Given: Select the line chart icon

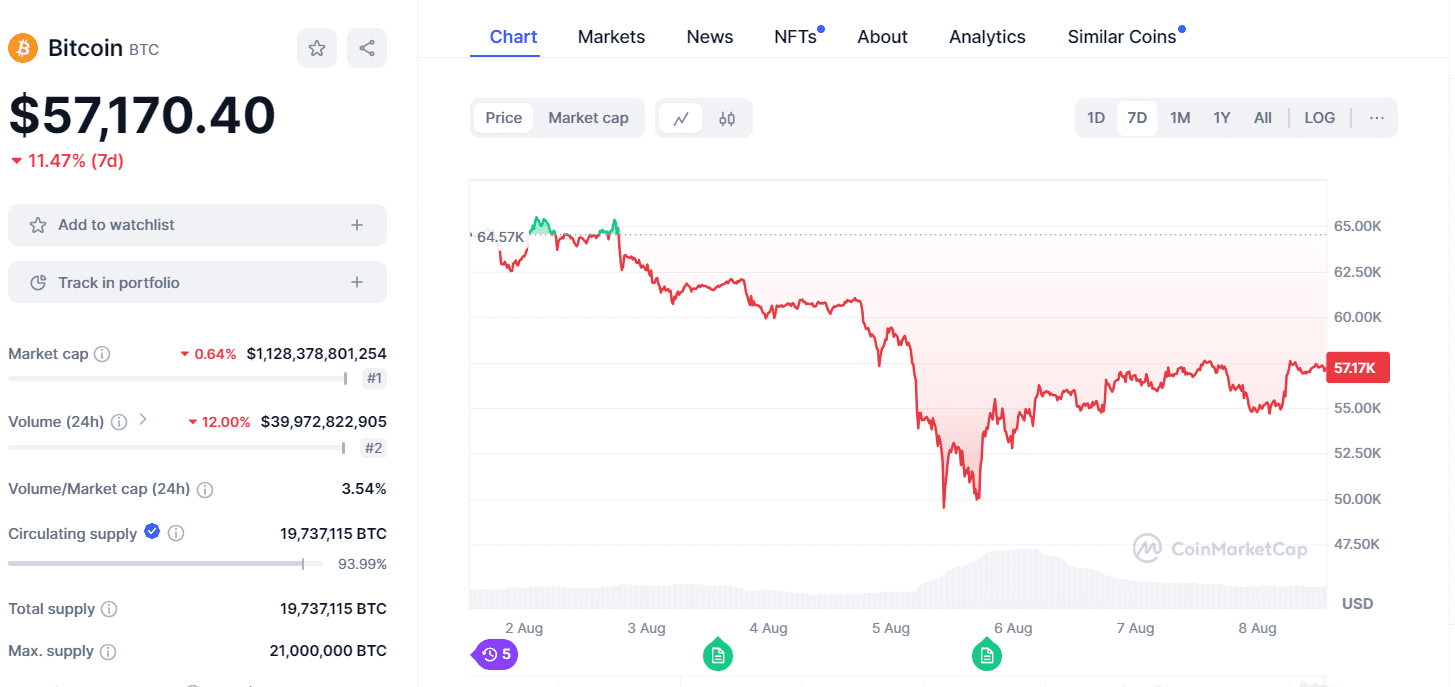Looking at the screenshot, I should coord(681,117).
